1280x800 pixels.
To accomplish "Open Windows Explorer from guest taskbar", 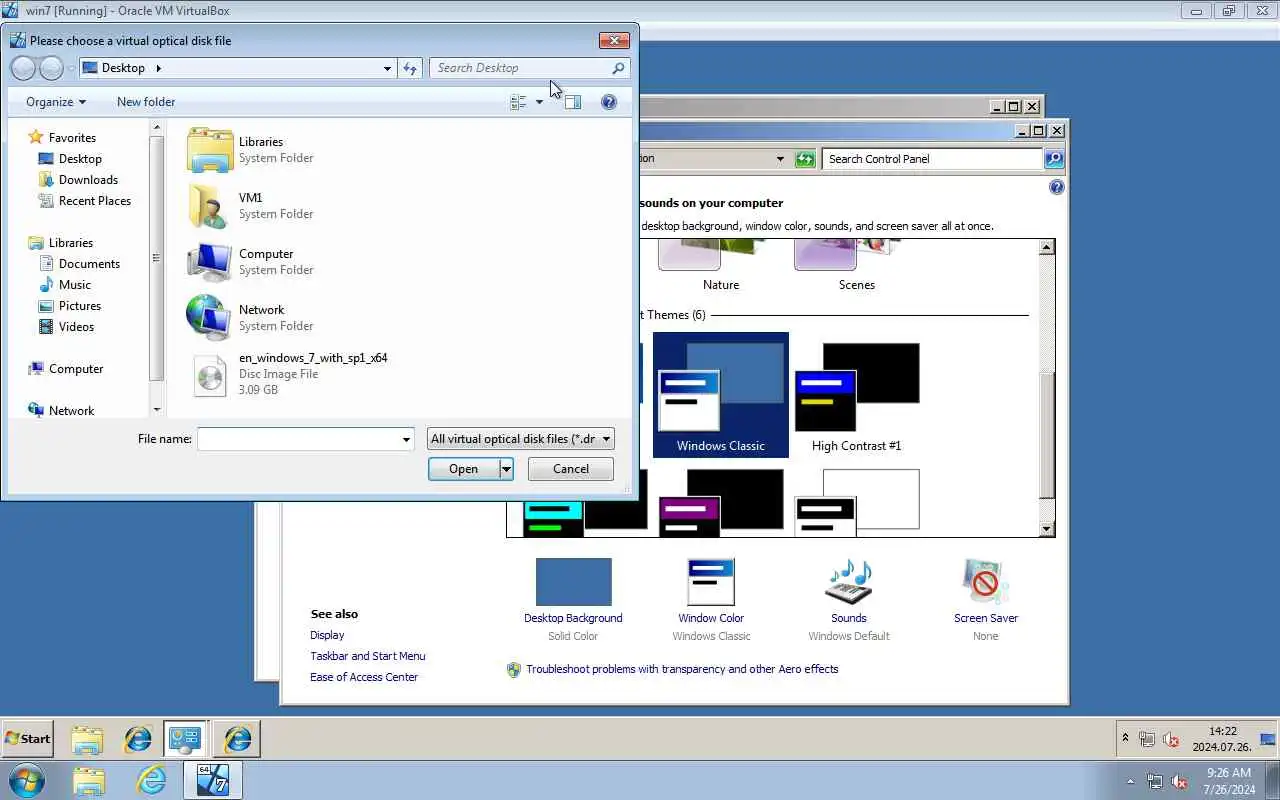I will click(x=87, y=739).
